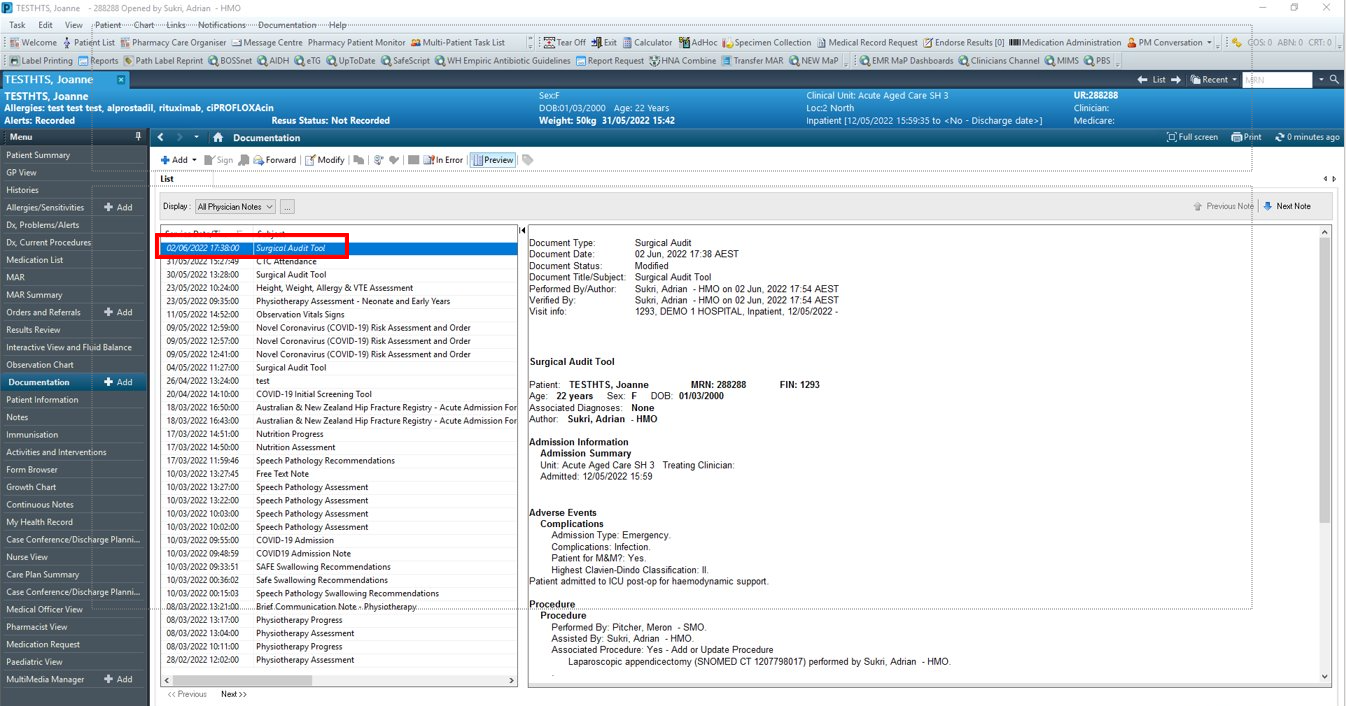
Task: Click the Modify document button
Action: 325,160
